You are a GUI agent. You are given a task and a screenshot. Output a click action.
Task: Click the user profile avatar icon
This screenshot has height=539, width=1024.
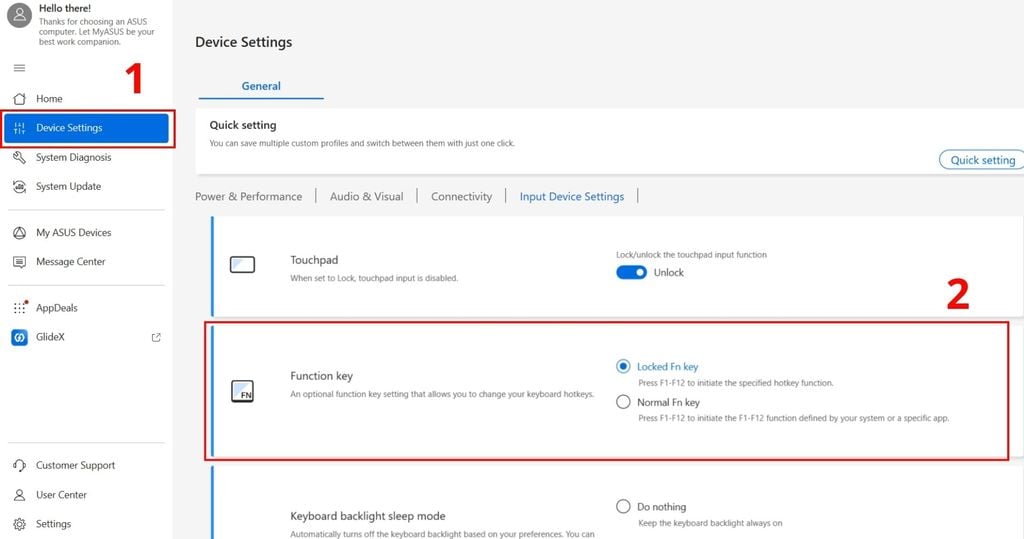pos(19,15)
